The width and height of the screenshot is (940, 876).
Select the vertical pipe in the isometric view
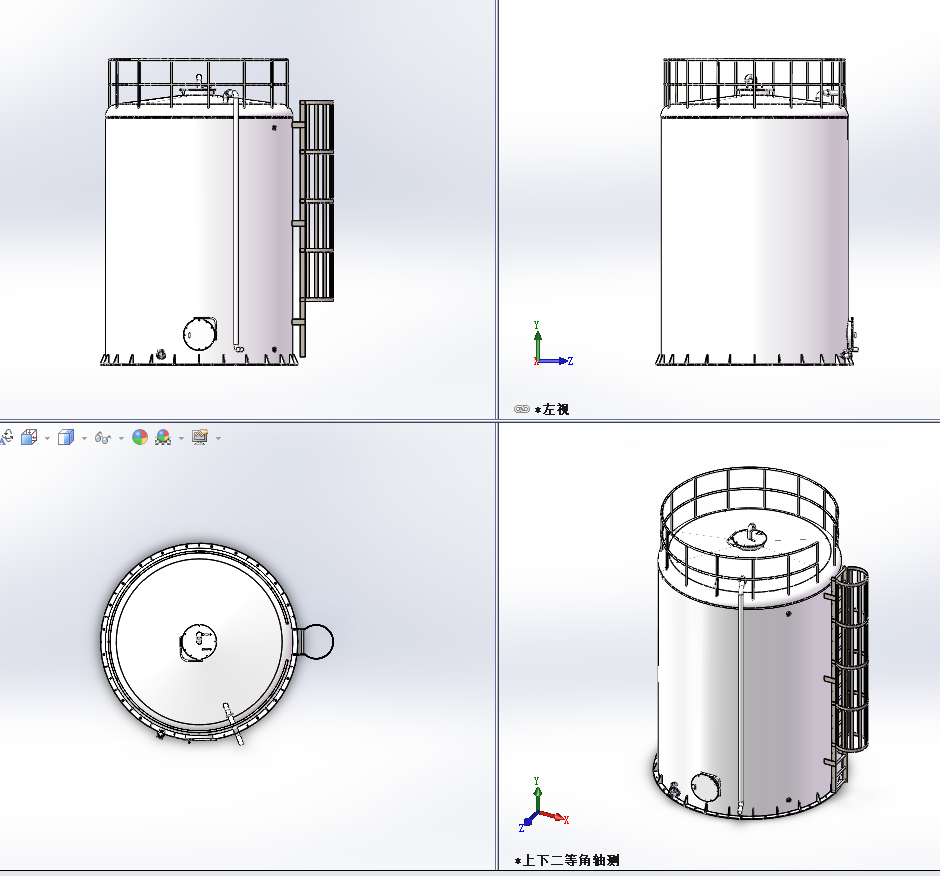[x=741, y=696]
